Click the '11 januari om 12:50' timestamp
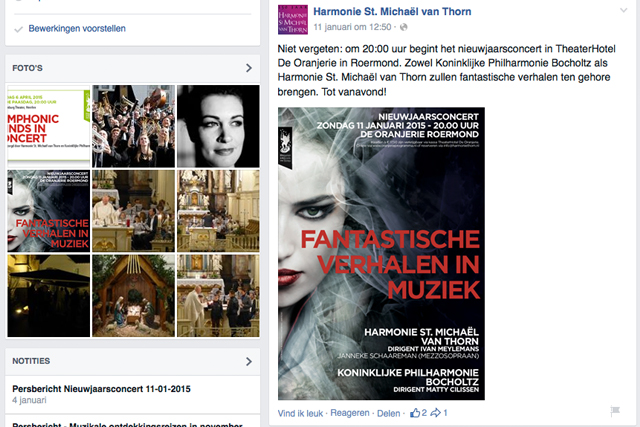 352,27
